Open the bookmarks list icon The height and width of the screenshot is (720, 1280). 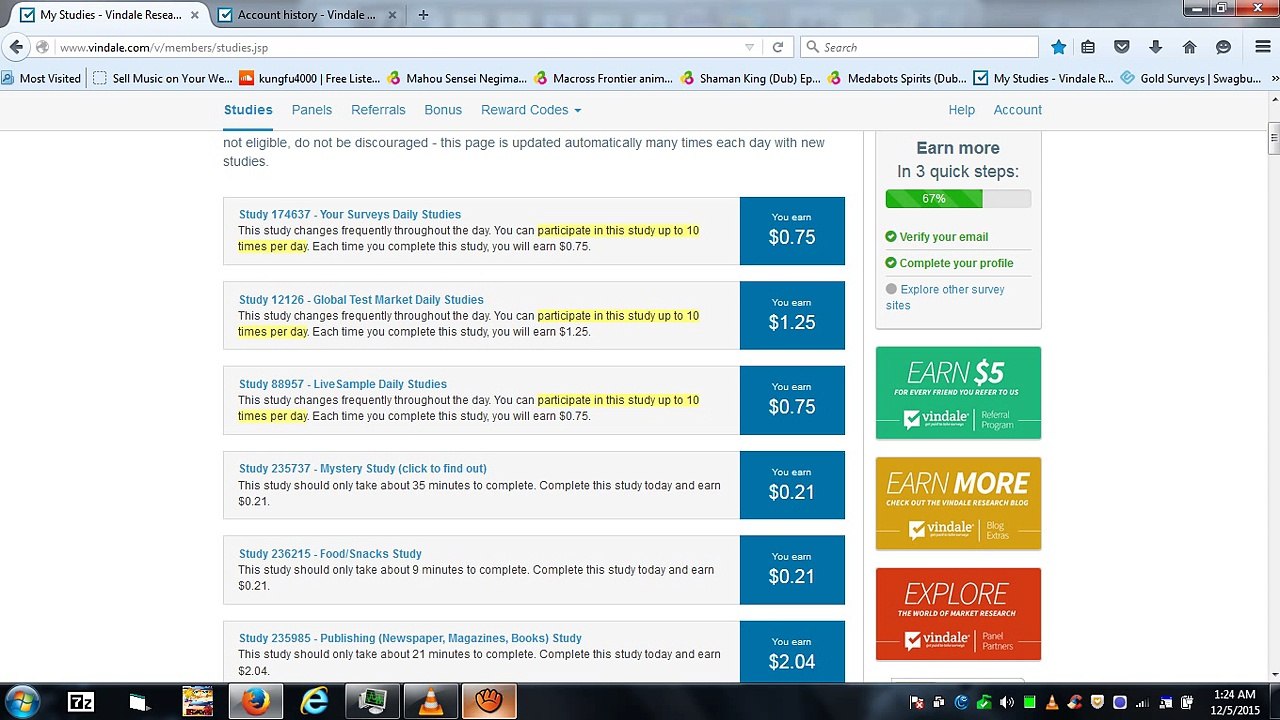click(x=1088, y=47)
